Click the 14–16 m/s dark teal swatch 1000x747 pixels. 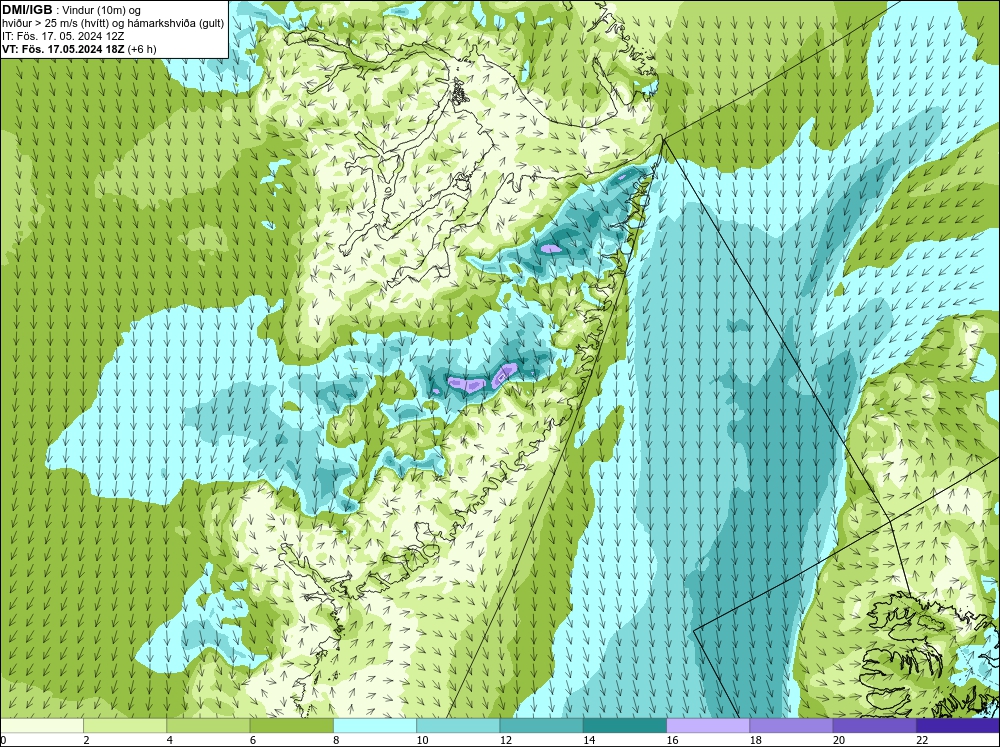tap(625, 725)
